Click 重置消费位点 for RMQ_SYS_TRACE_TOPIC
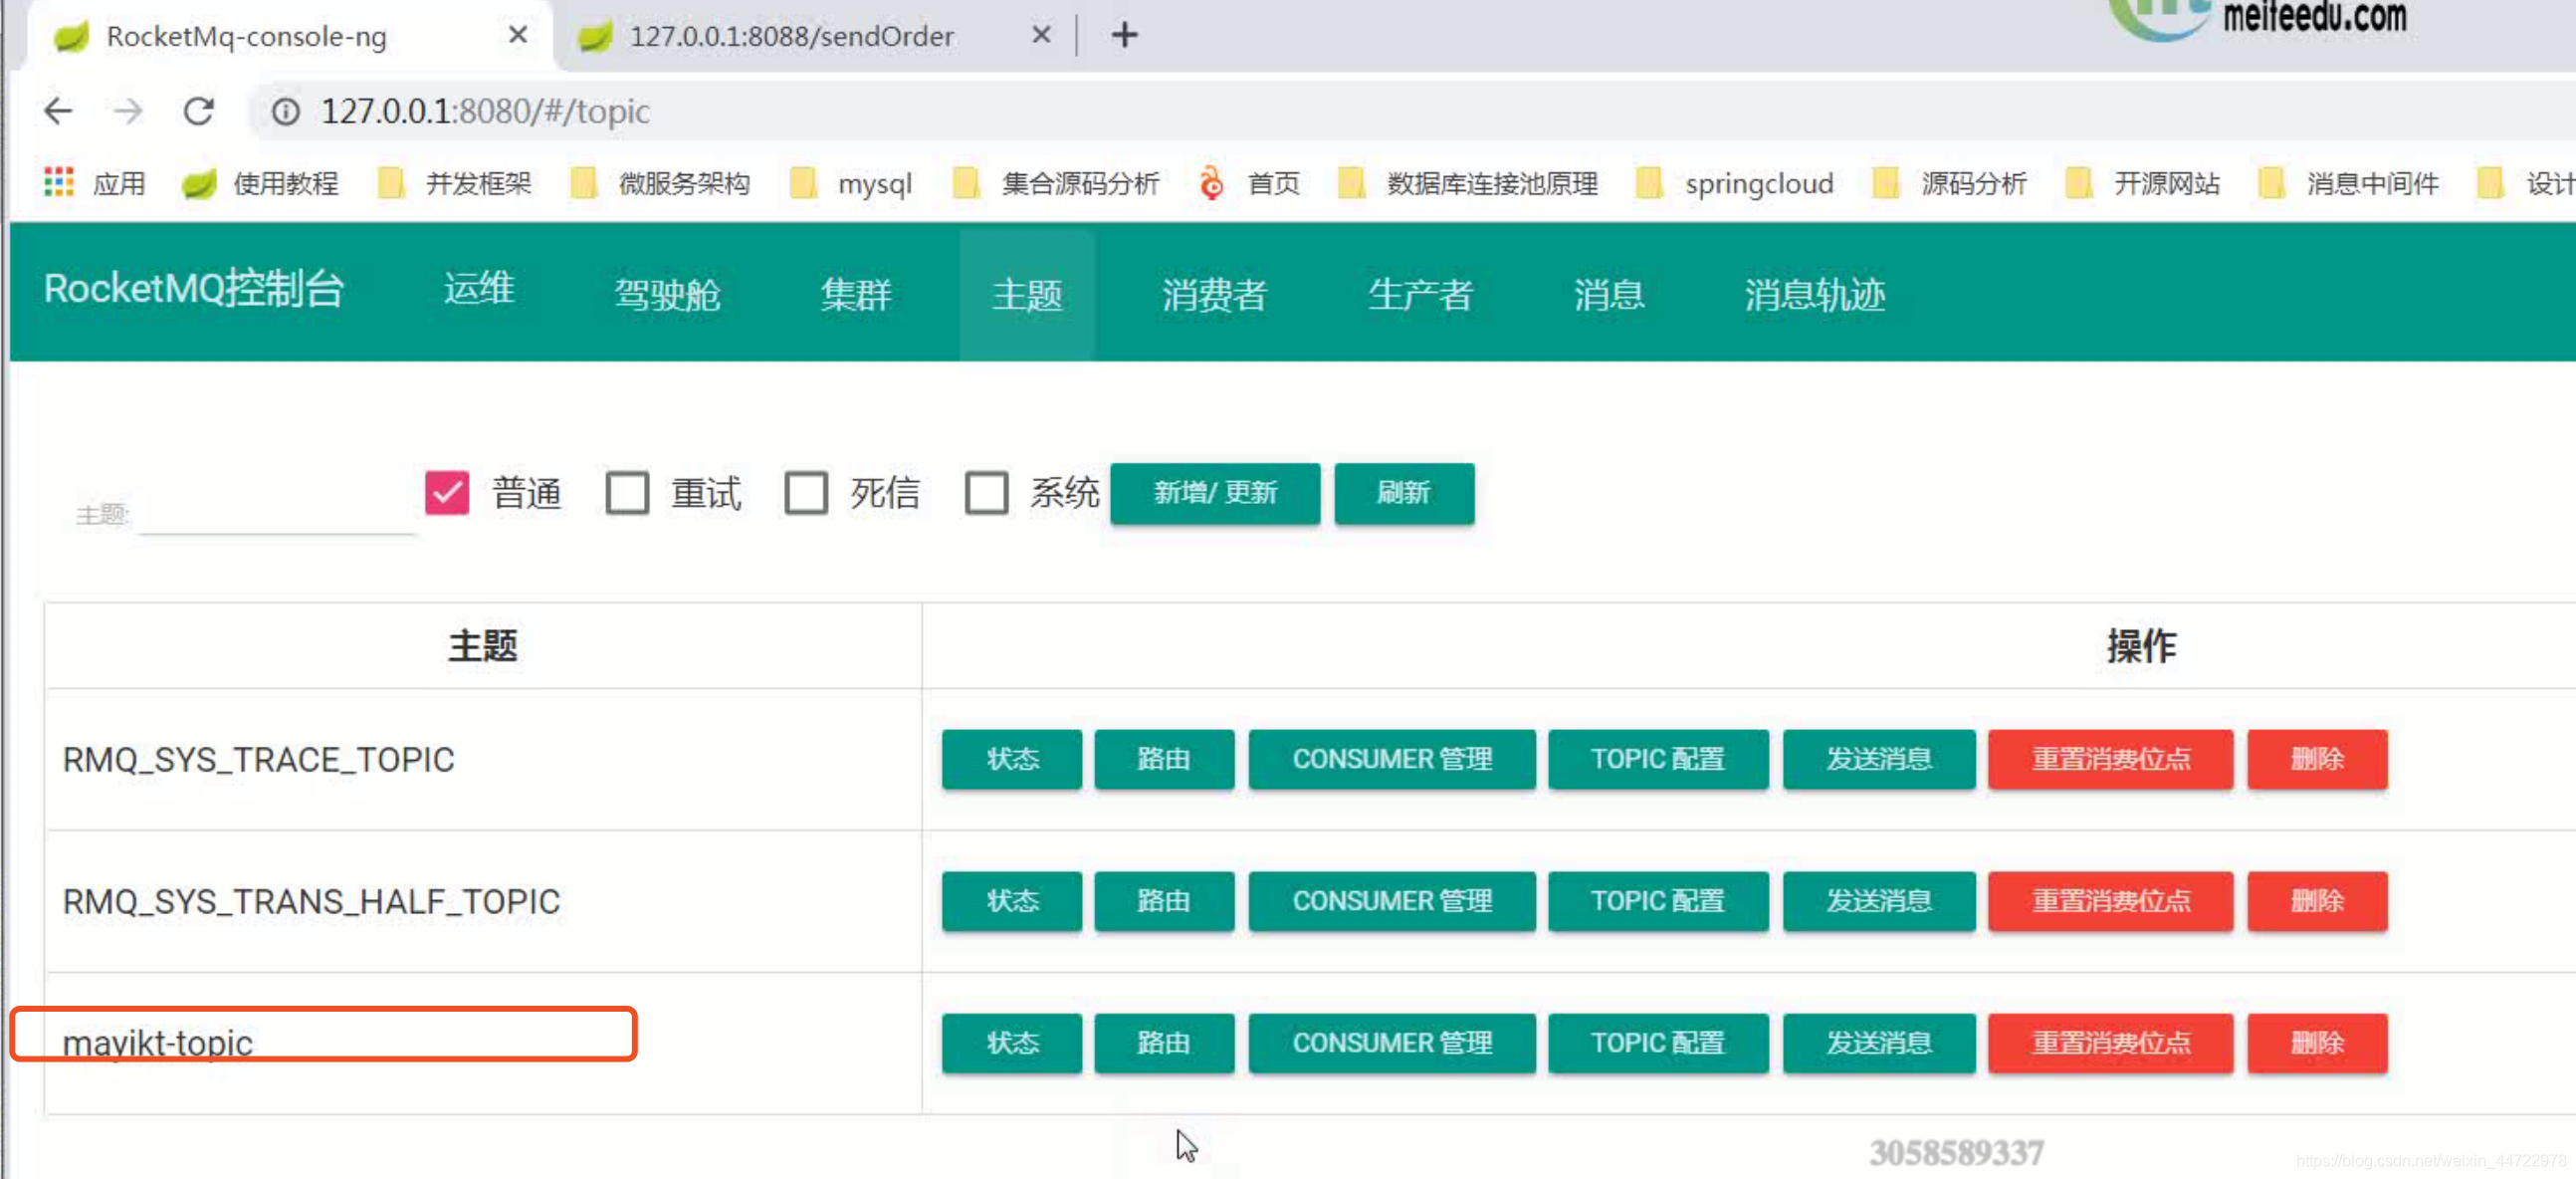Image resolution: width=2576 pixels, height=1179 pixels. (2111, 759)
